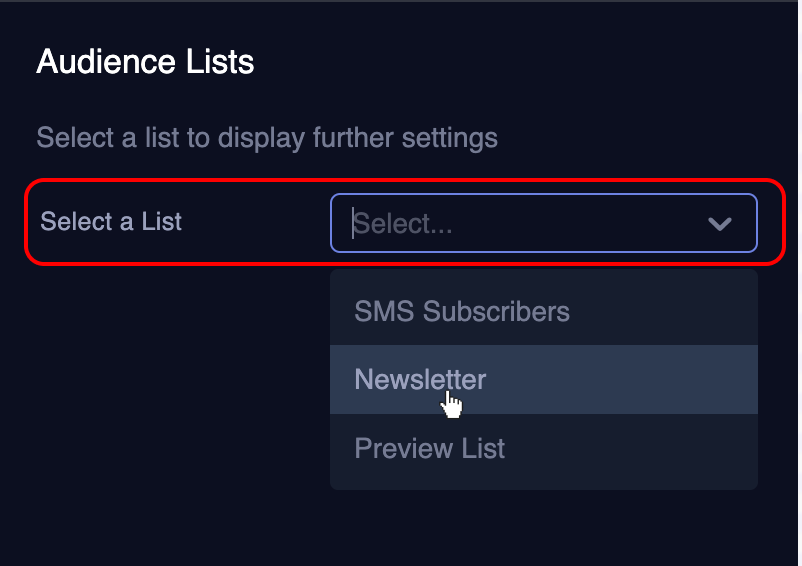Choose SMS Subscribers from the list
The width and height of the screenshot is (802, 566).
pyautogui.click(x=544, y=311)
